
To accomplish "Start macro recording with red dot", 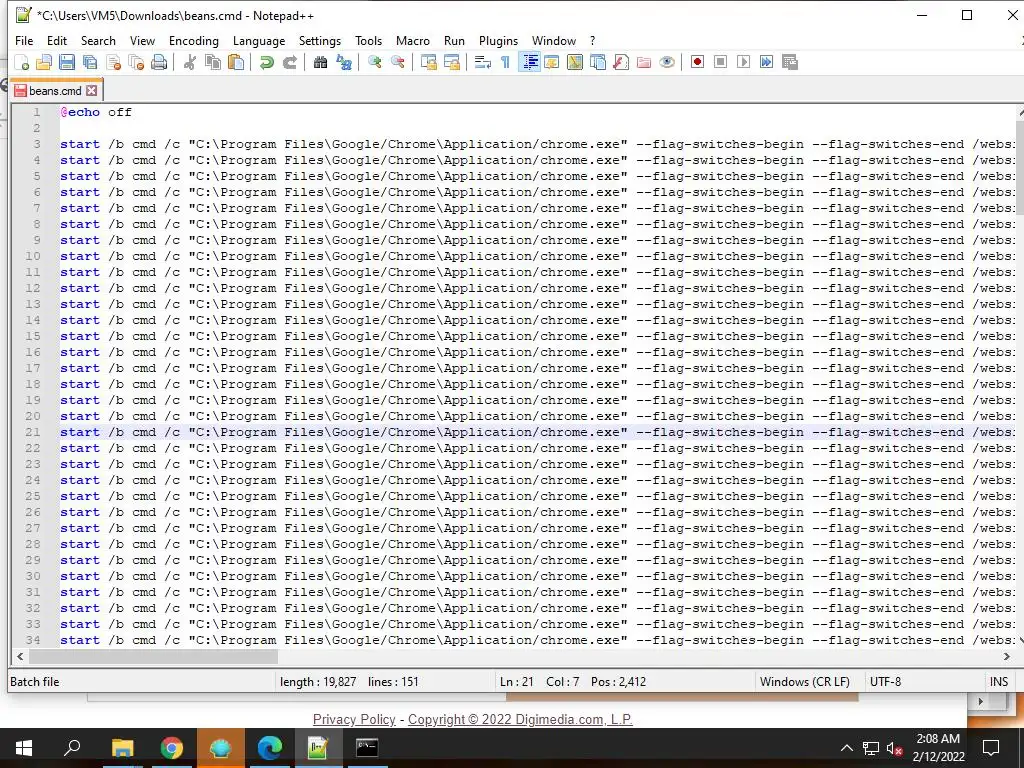I will tap(697, 62).
